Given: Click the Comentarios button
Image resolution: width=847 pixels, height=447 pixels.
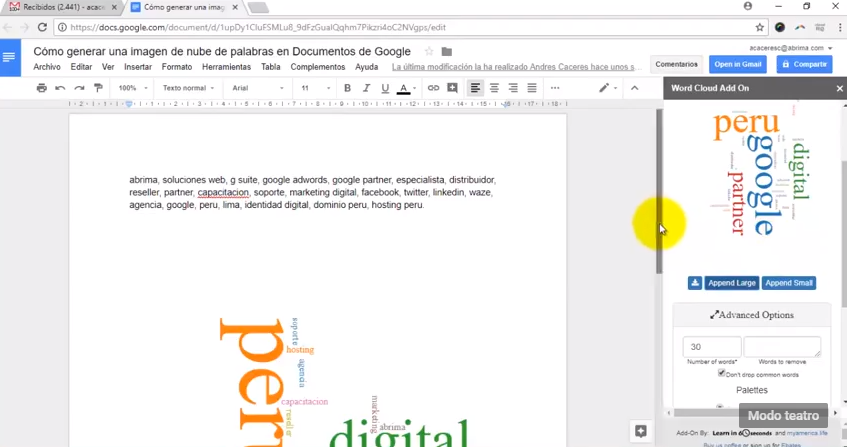Looking at the screenshot, I should (x=676, y=64).
